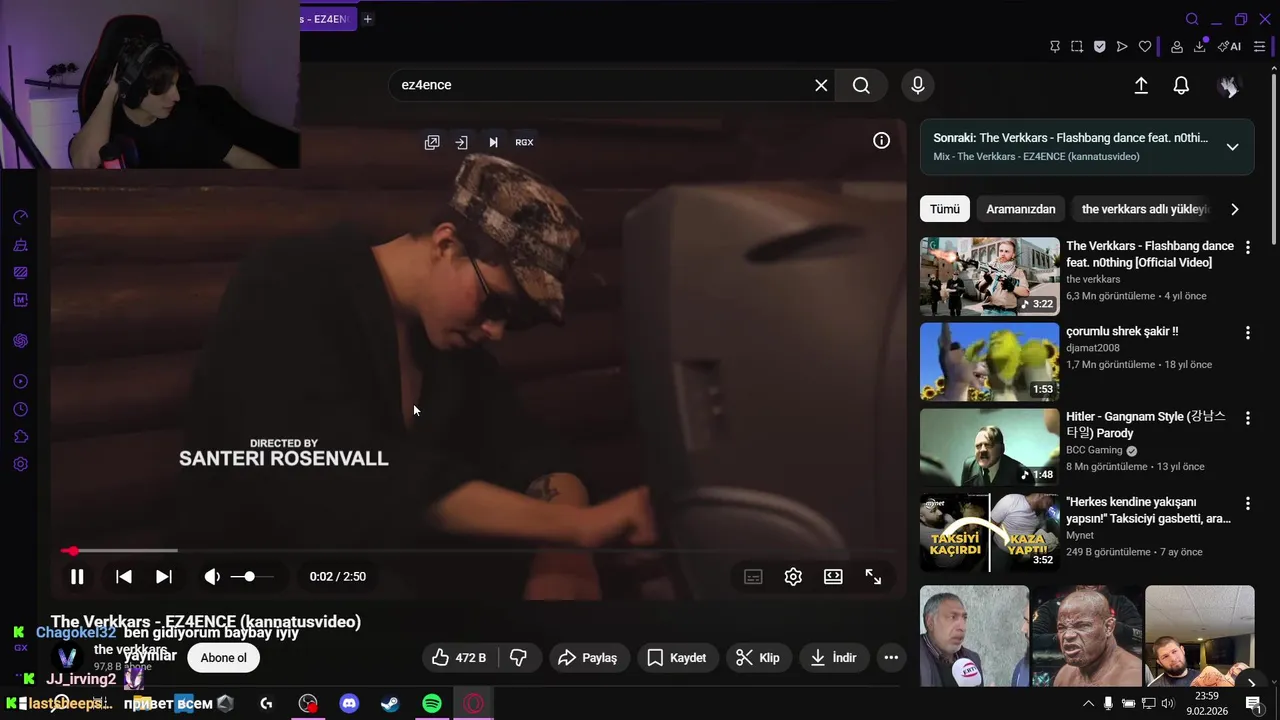This screenshot has width=1280, height=720.
Task: Open Flashbang dance video thumbnail
Action: point(989,276)
